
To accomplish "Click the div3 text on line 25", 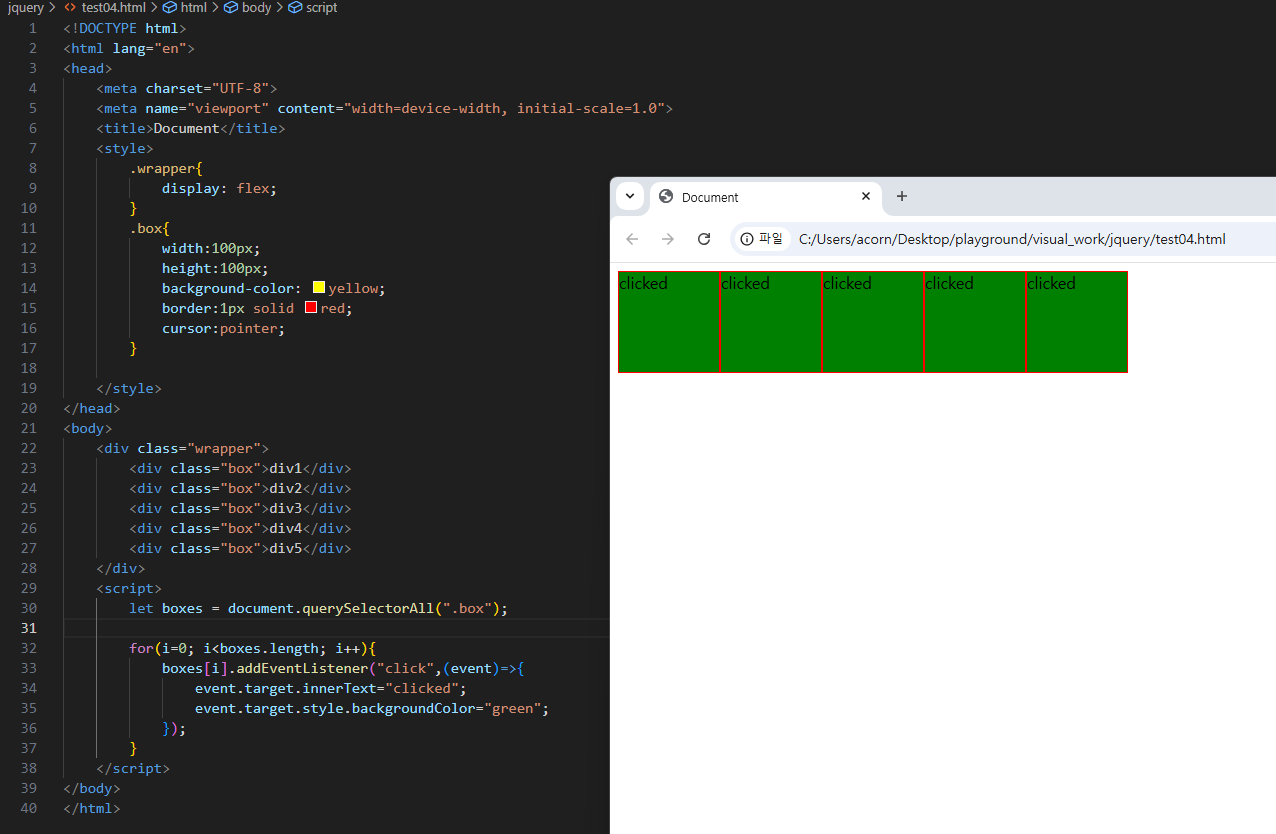I will 286,508.
